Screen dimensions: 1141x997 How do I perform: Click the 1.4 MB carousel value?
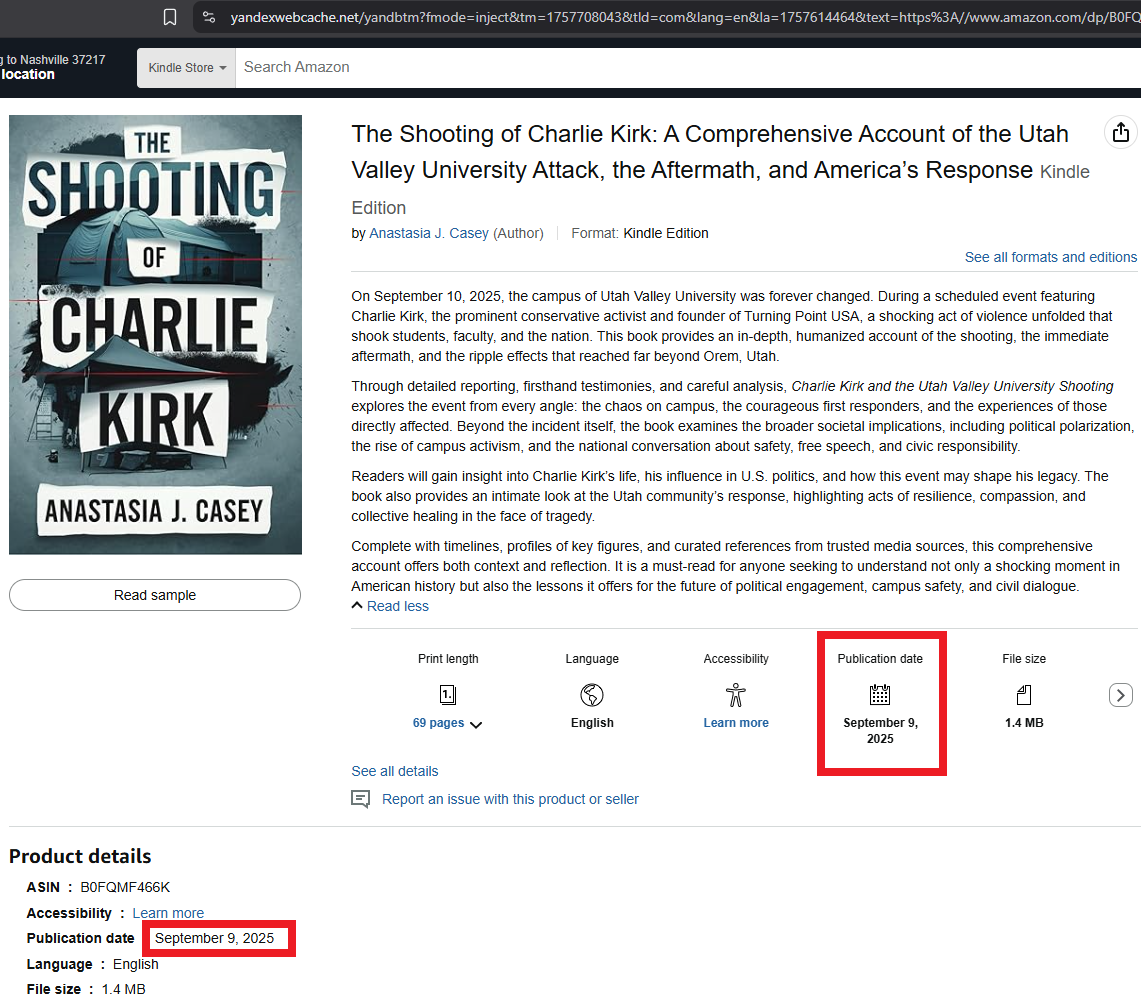(x=1024, y=723)
